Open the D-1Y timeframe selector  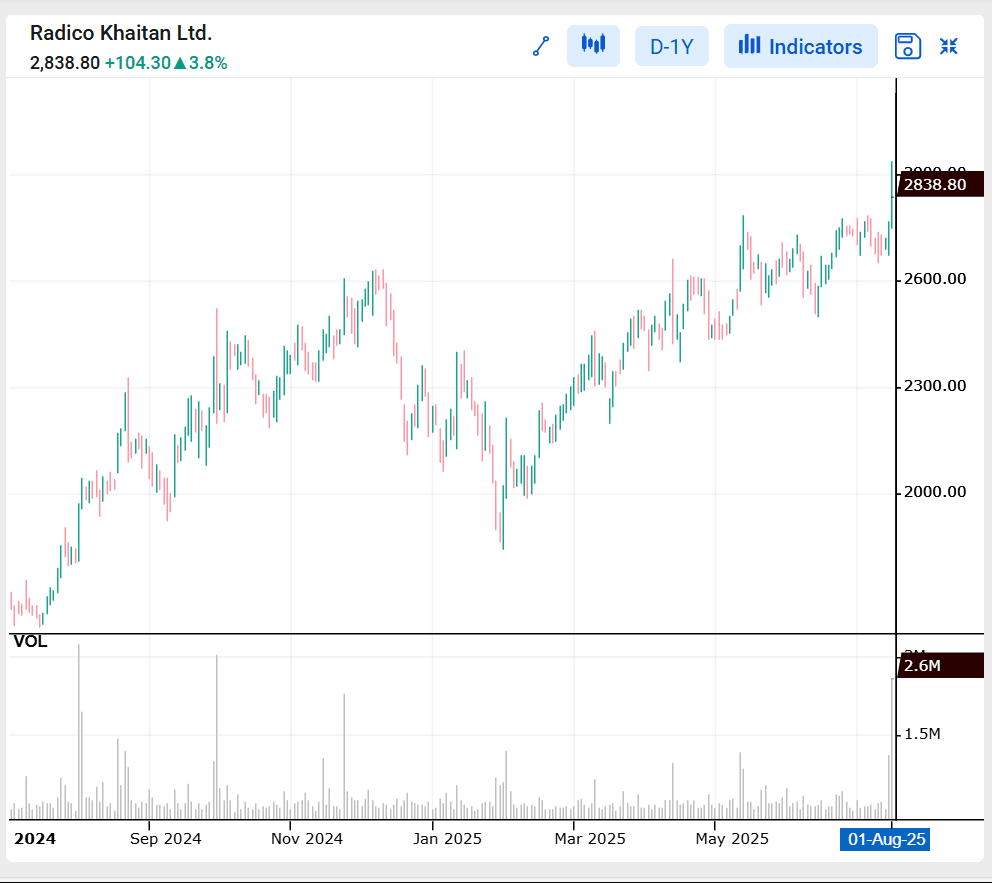pyautogui.click(x=671, y=46)
